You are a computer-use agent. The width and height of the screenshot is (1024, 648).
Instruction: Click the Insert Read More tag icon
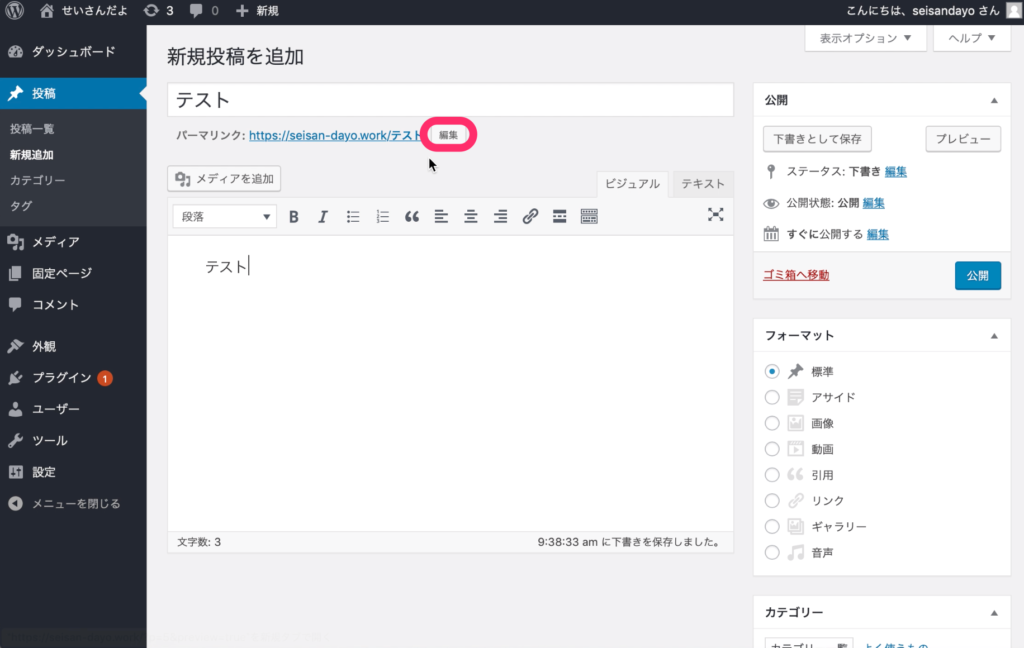[x=560, y=216]
